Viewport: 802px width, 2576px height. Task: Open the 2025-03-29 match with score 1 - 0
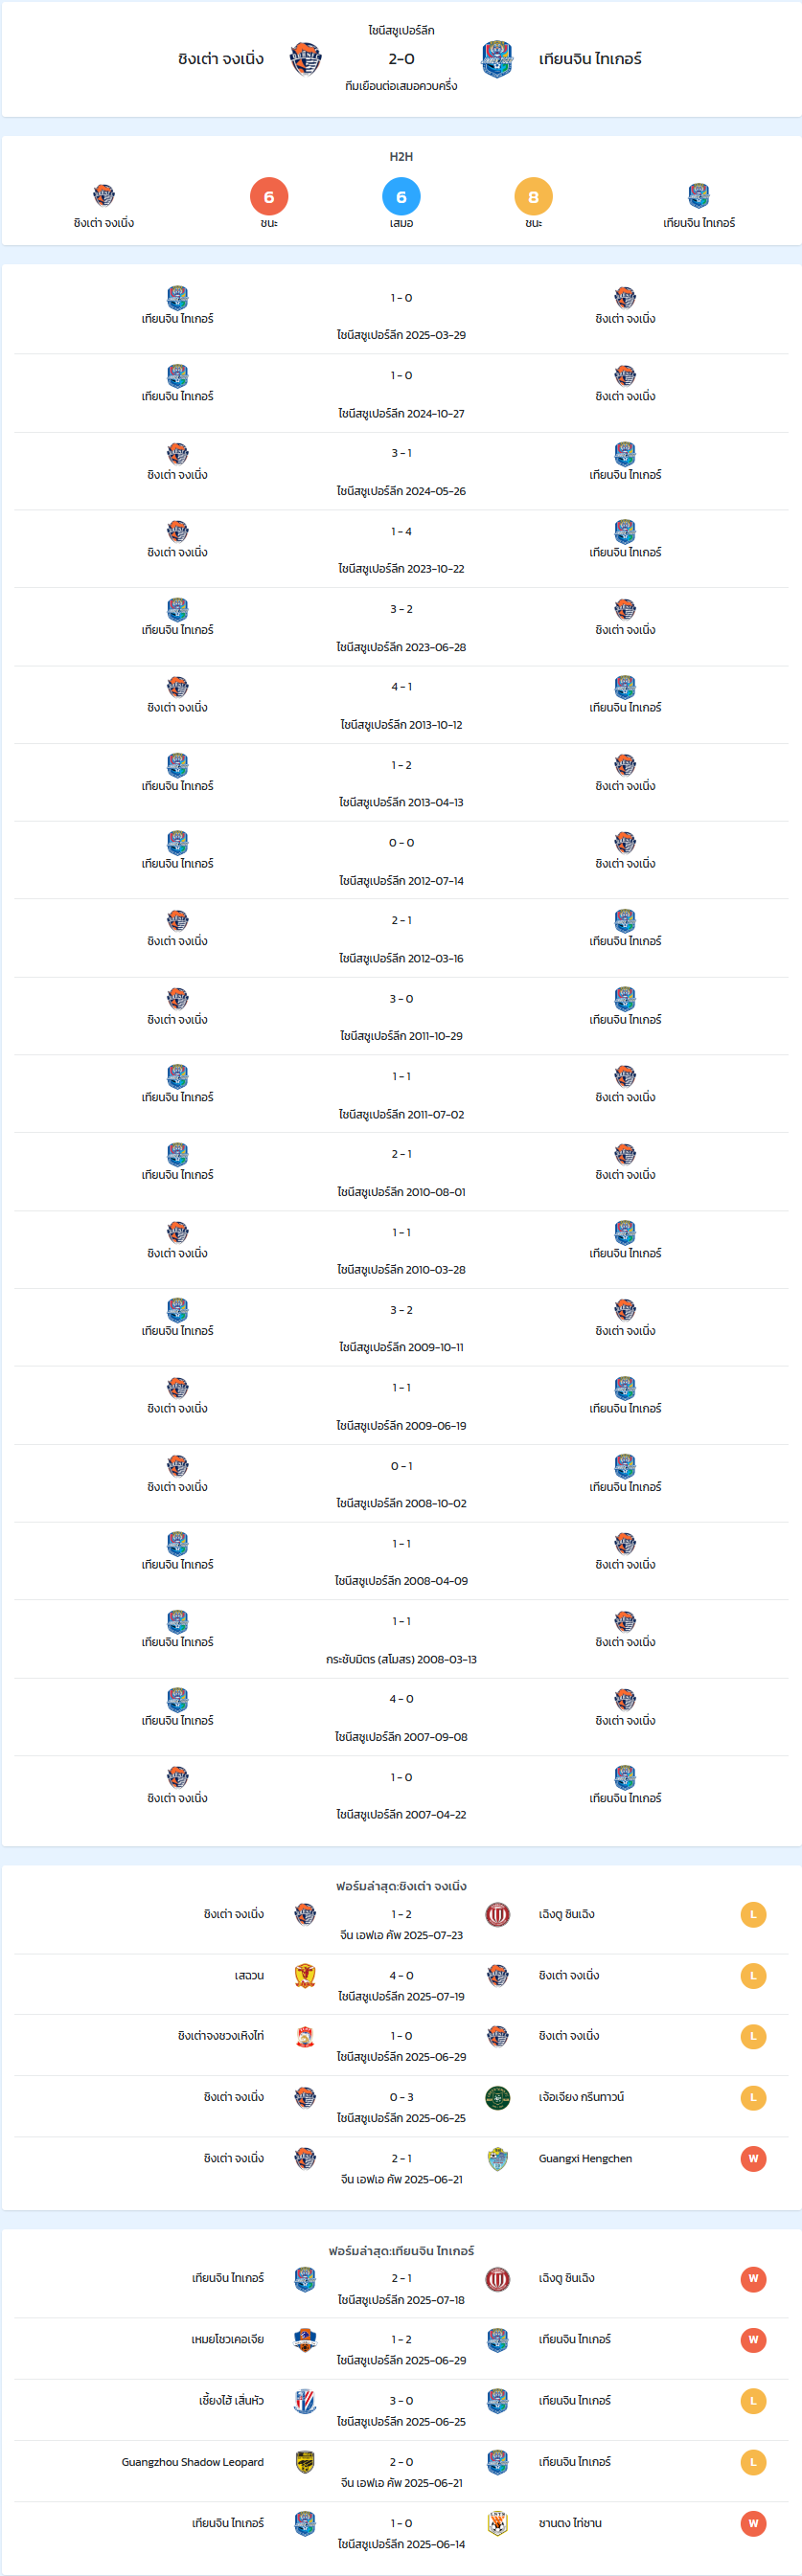click(x=401, y=316)
